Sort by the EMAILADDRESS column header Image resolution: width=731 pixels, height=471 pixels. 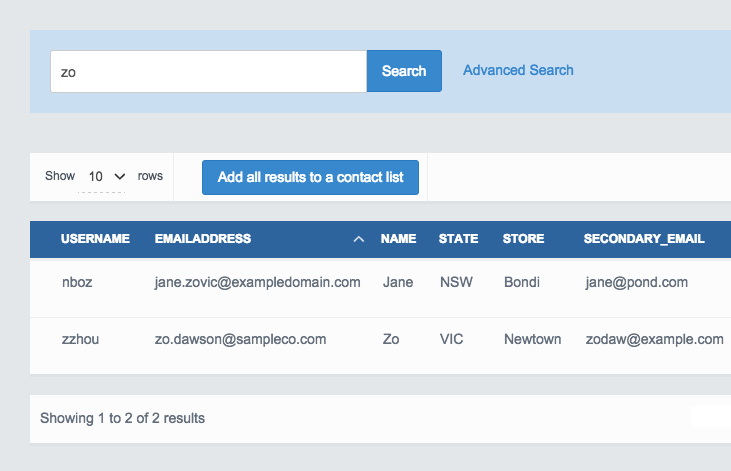(x=203, y=239)
